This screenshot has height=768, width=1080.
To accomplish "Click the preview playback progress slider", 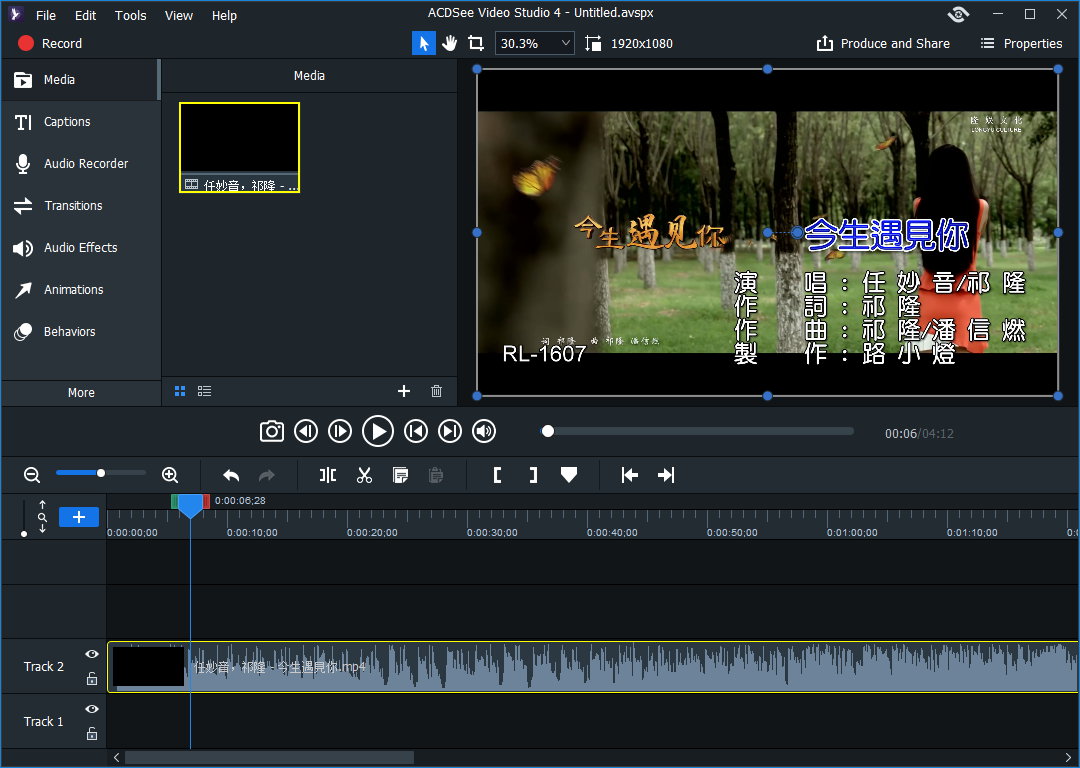I will (x=698, y=431).
